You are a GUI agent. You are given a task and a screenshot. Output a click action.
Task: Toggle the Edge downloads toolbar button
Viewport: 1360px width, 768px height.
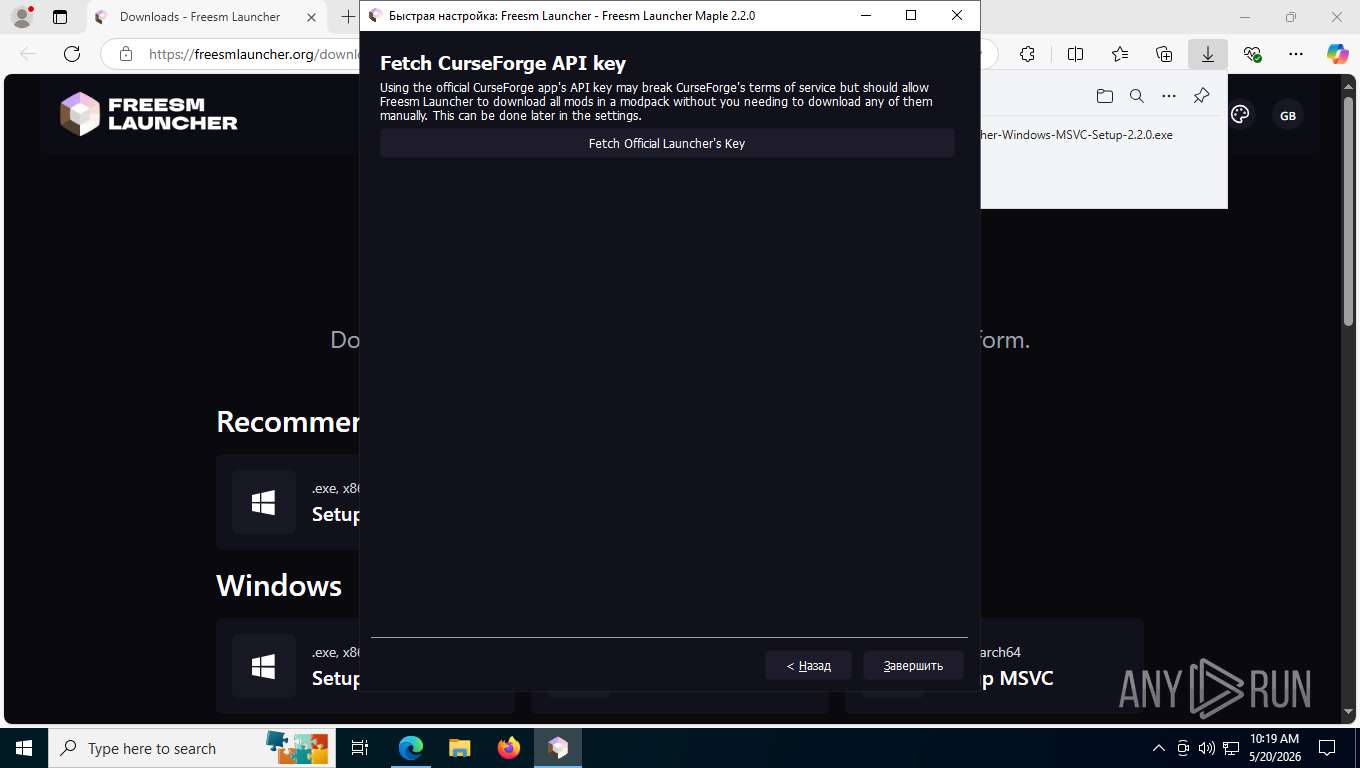1208,54
